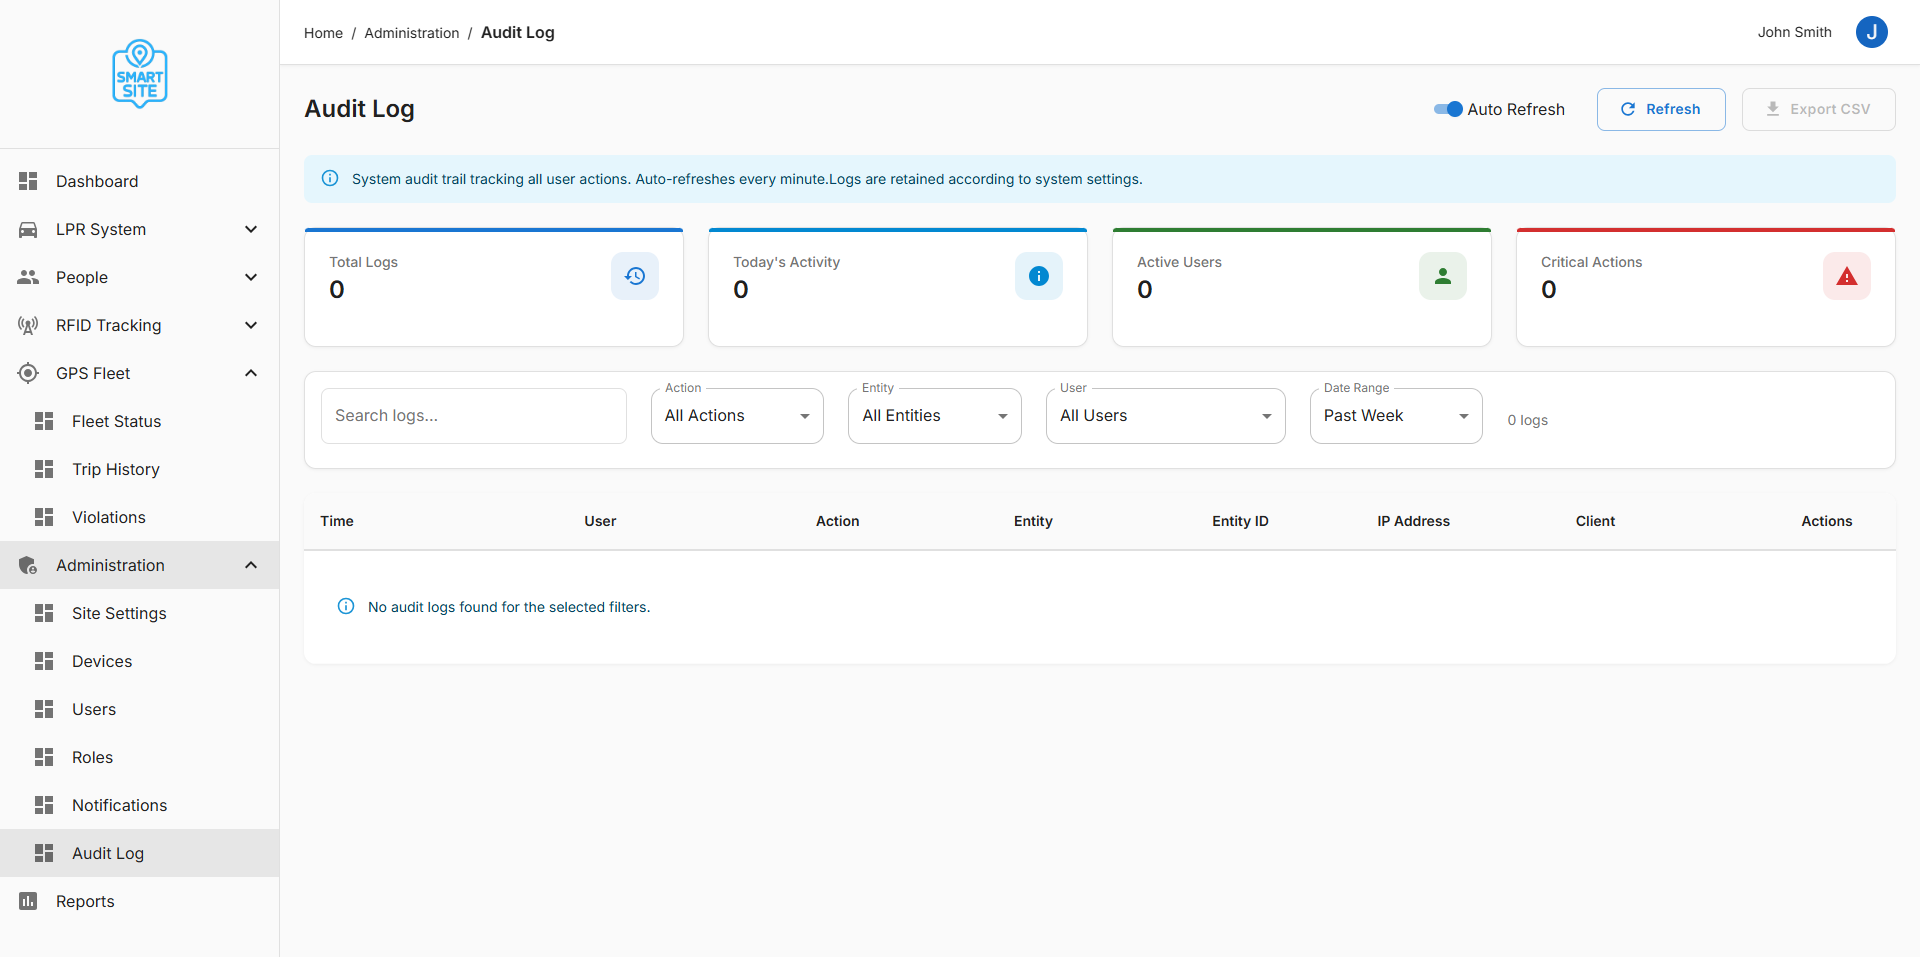Open Site Settings in the sidebar
This screenshot has width=1920, height=957.
pos(119,613)
